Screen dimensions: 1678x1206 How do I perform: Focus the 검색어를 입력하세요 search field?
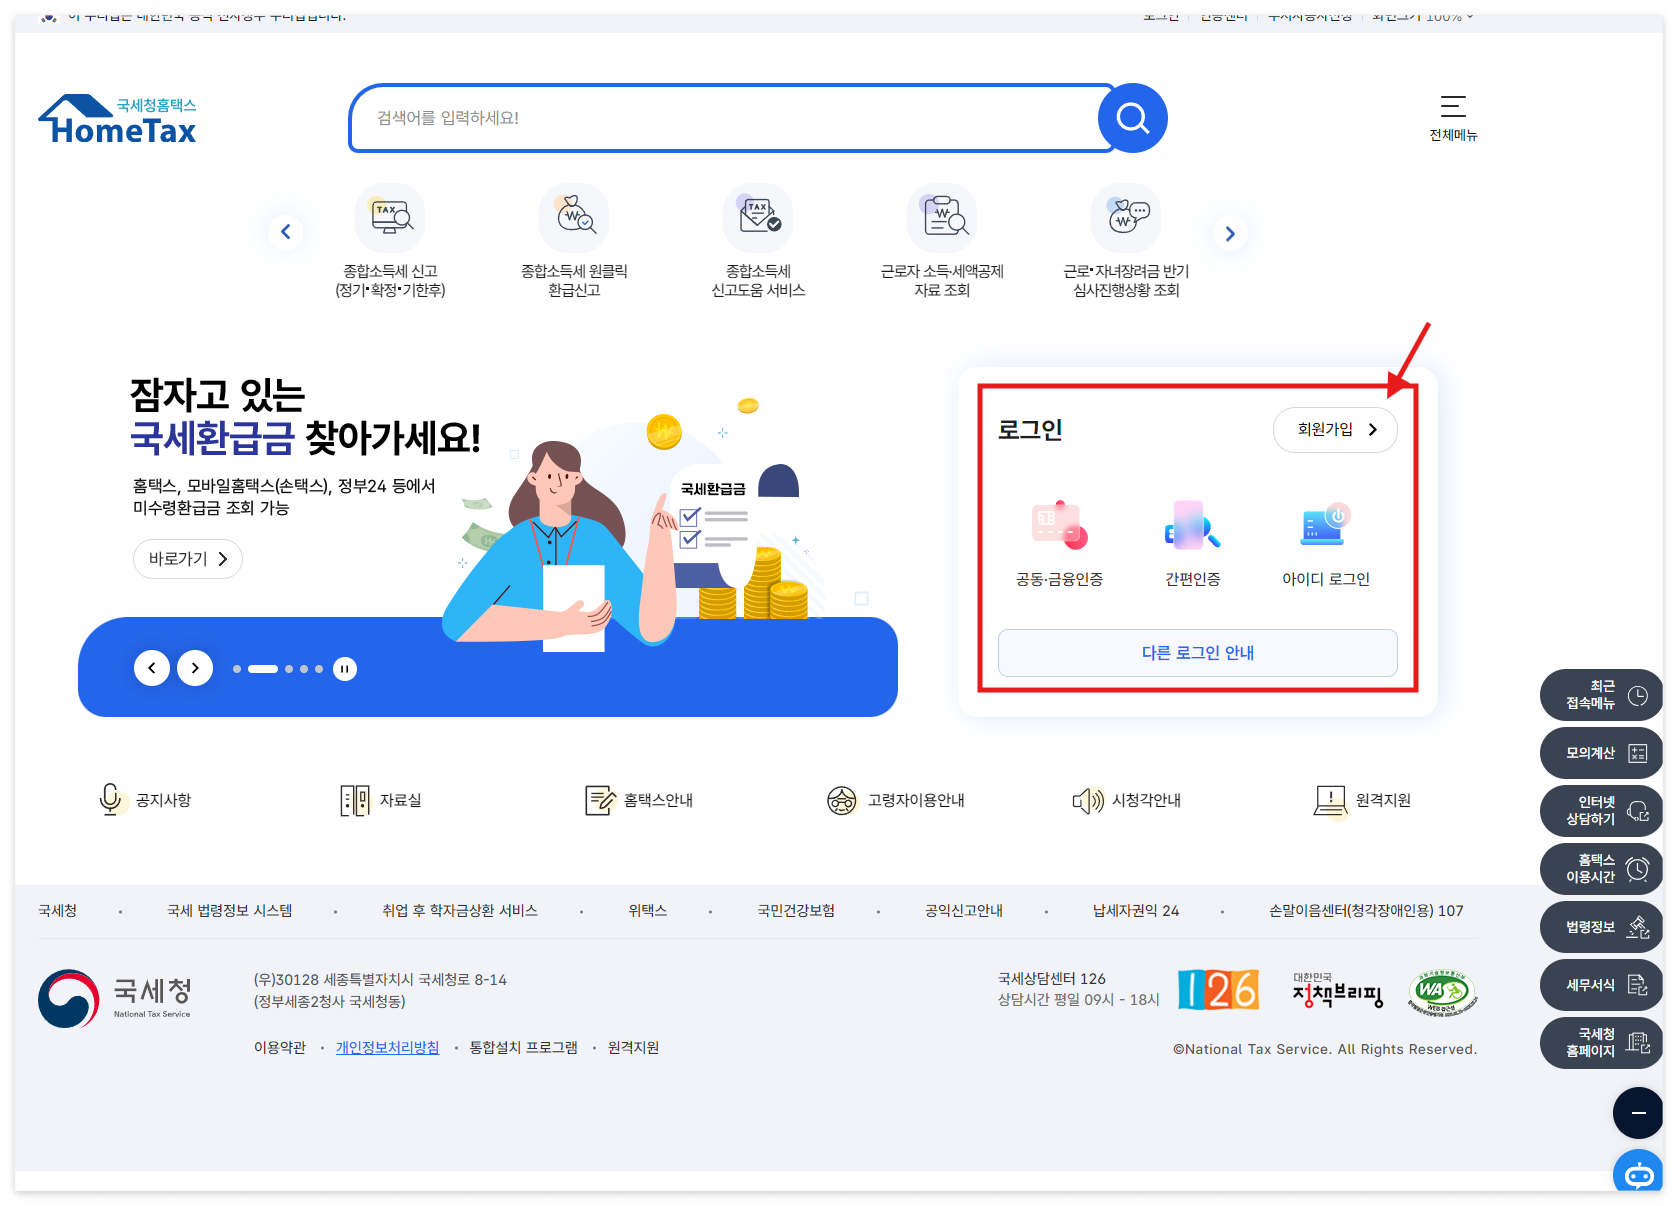point(730,118)
